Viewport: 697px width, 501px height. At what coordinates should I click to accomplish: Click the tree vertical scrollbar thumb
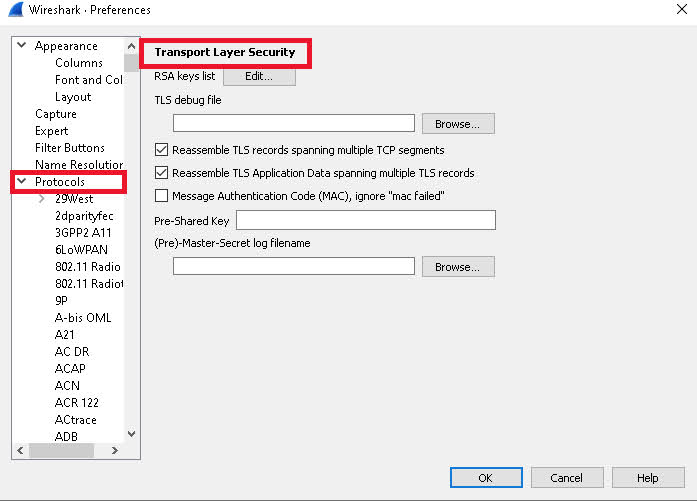pos(131,63)
